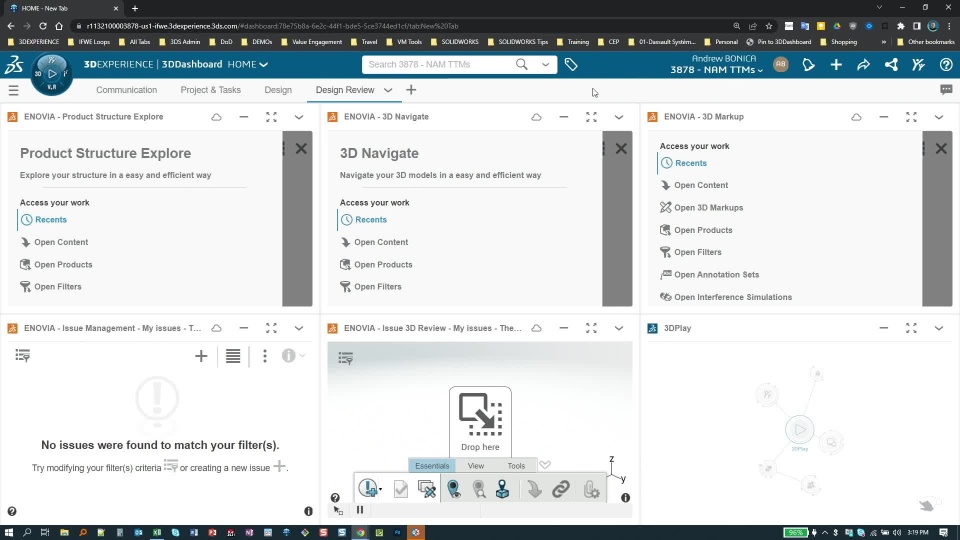
Task: Open the Collaboration network icon
Action: [x=891, y=64]
